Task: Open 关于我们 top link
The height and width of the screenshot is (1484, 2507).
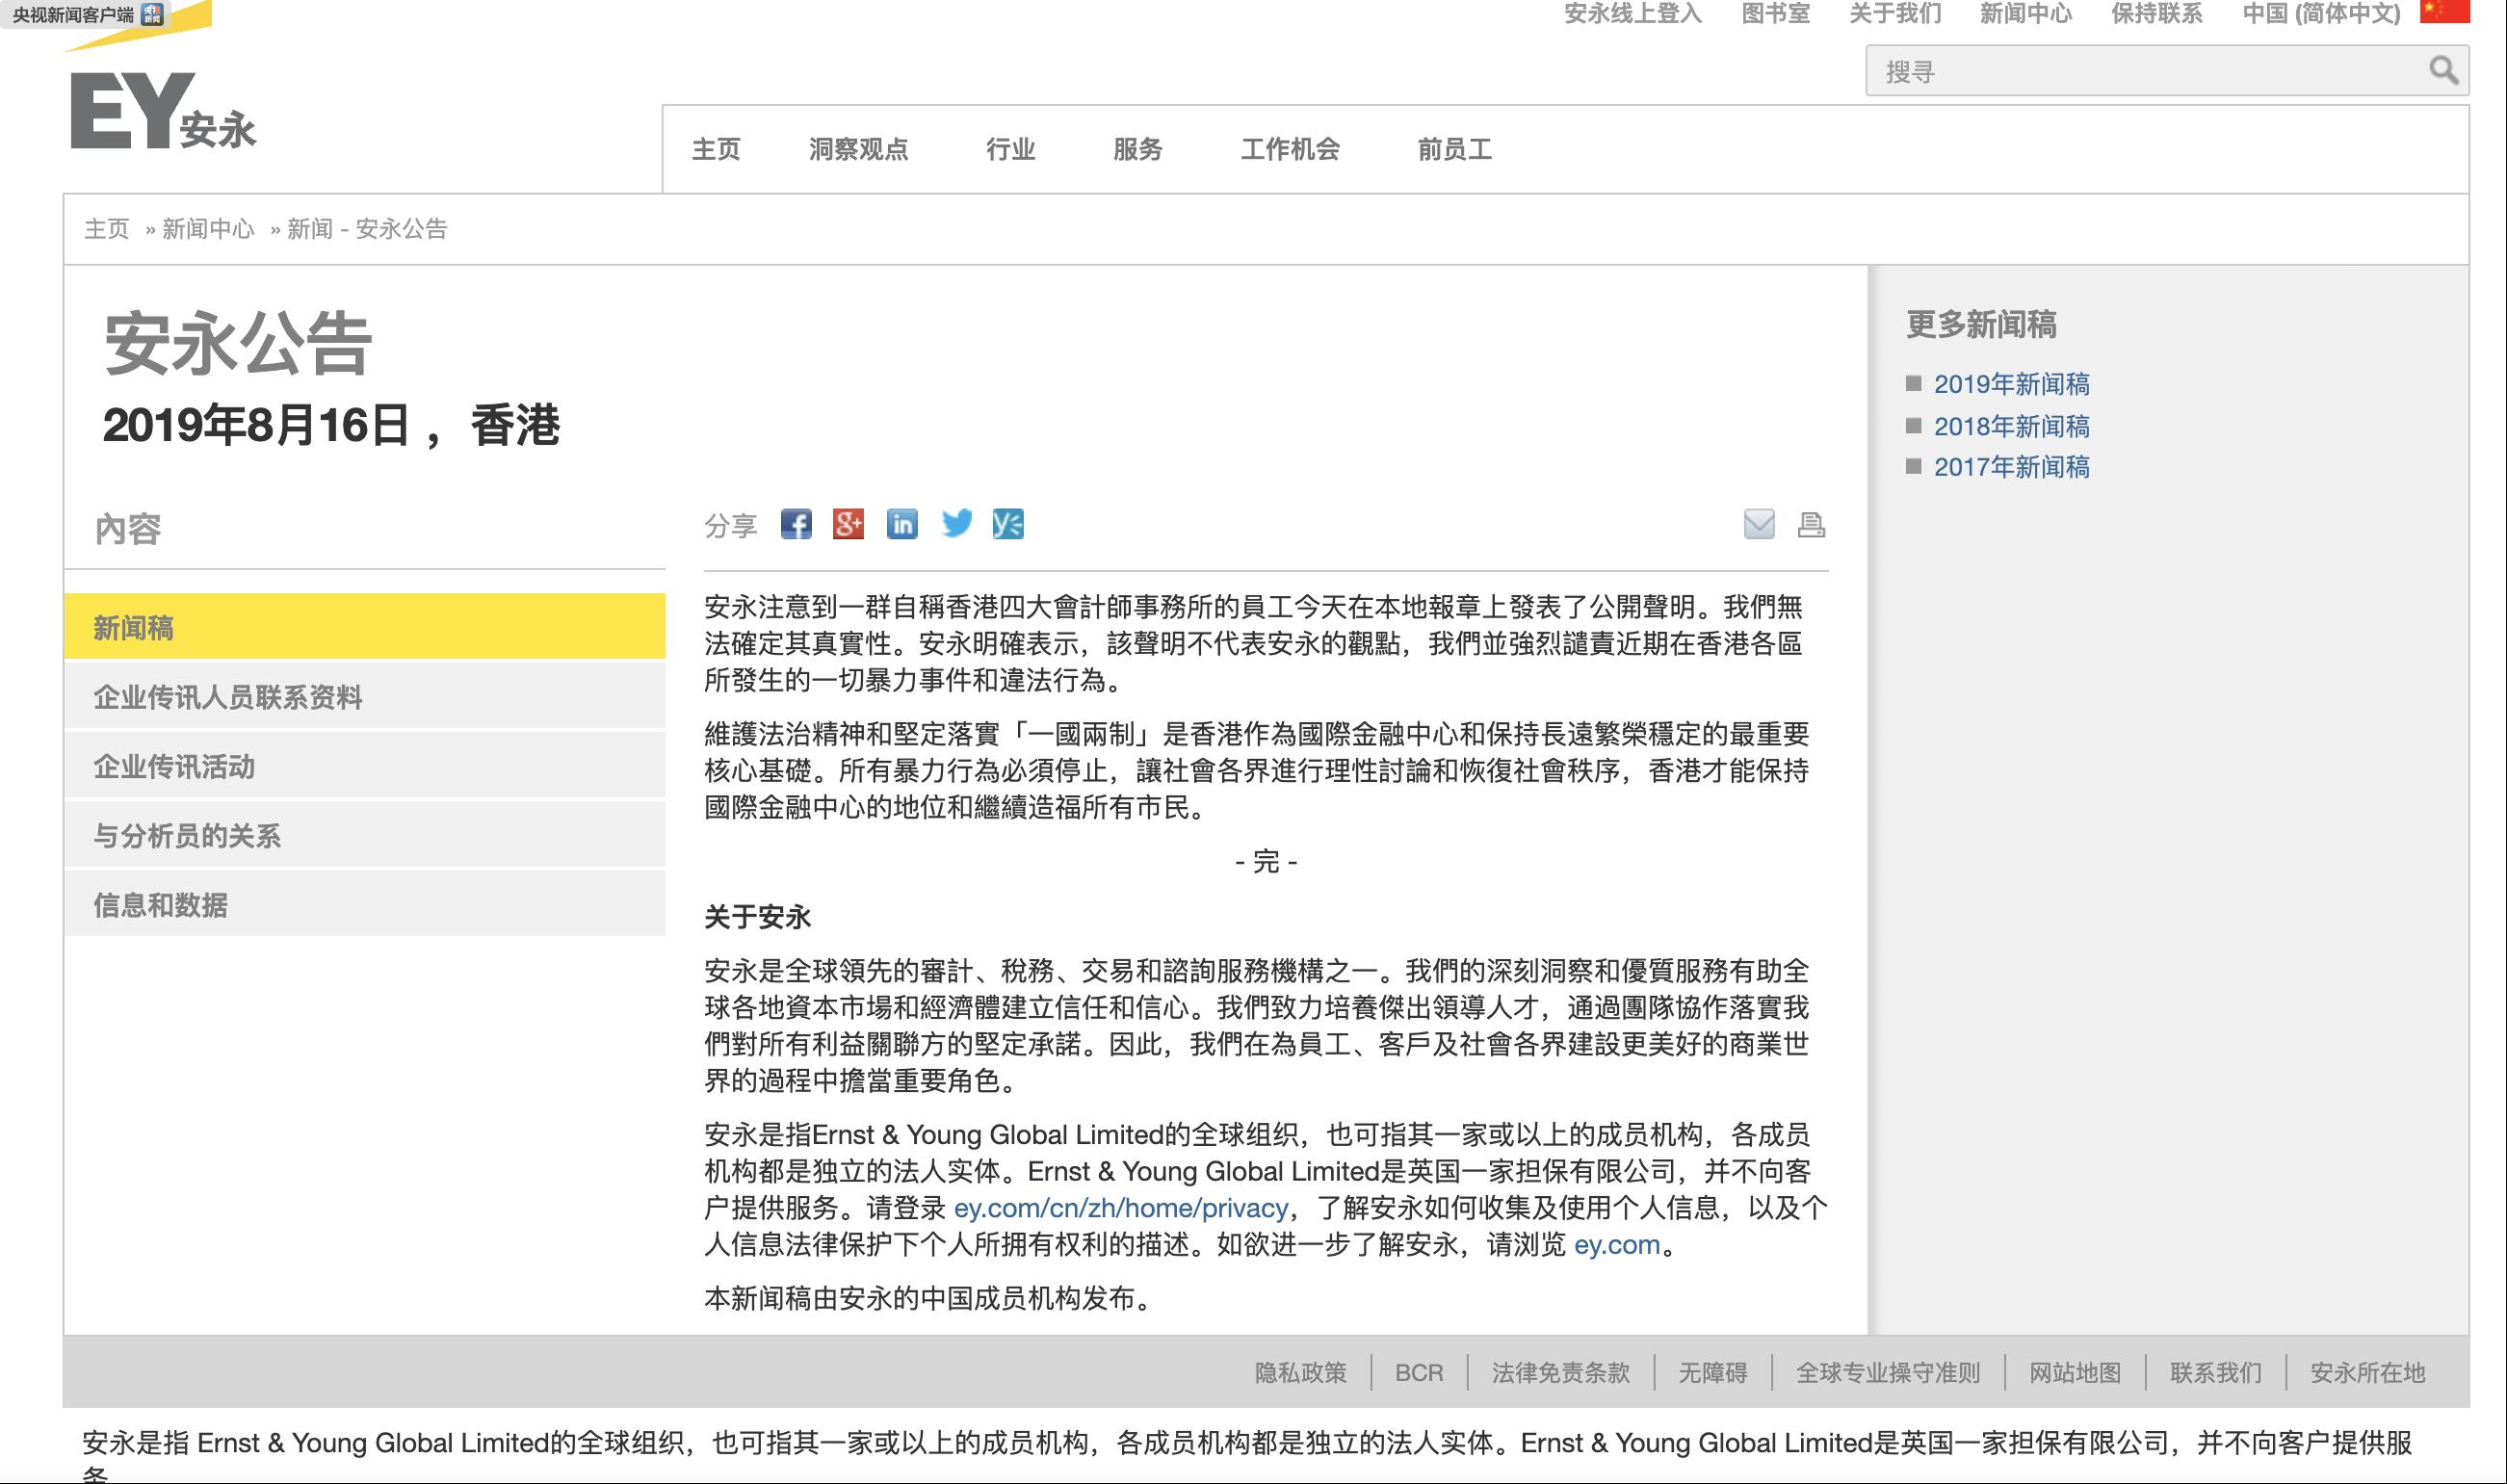Action: (1895, 13)
